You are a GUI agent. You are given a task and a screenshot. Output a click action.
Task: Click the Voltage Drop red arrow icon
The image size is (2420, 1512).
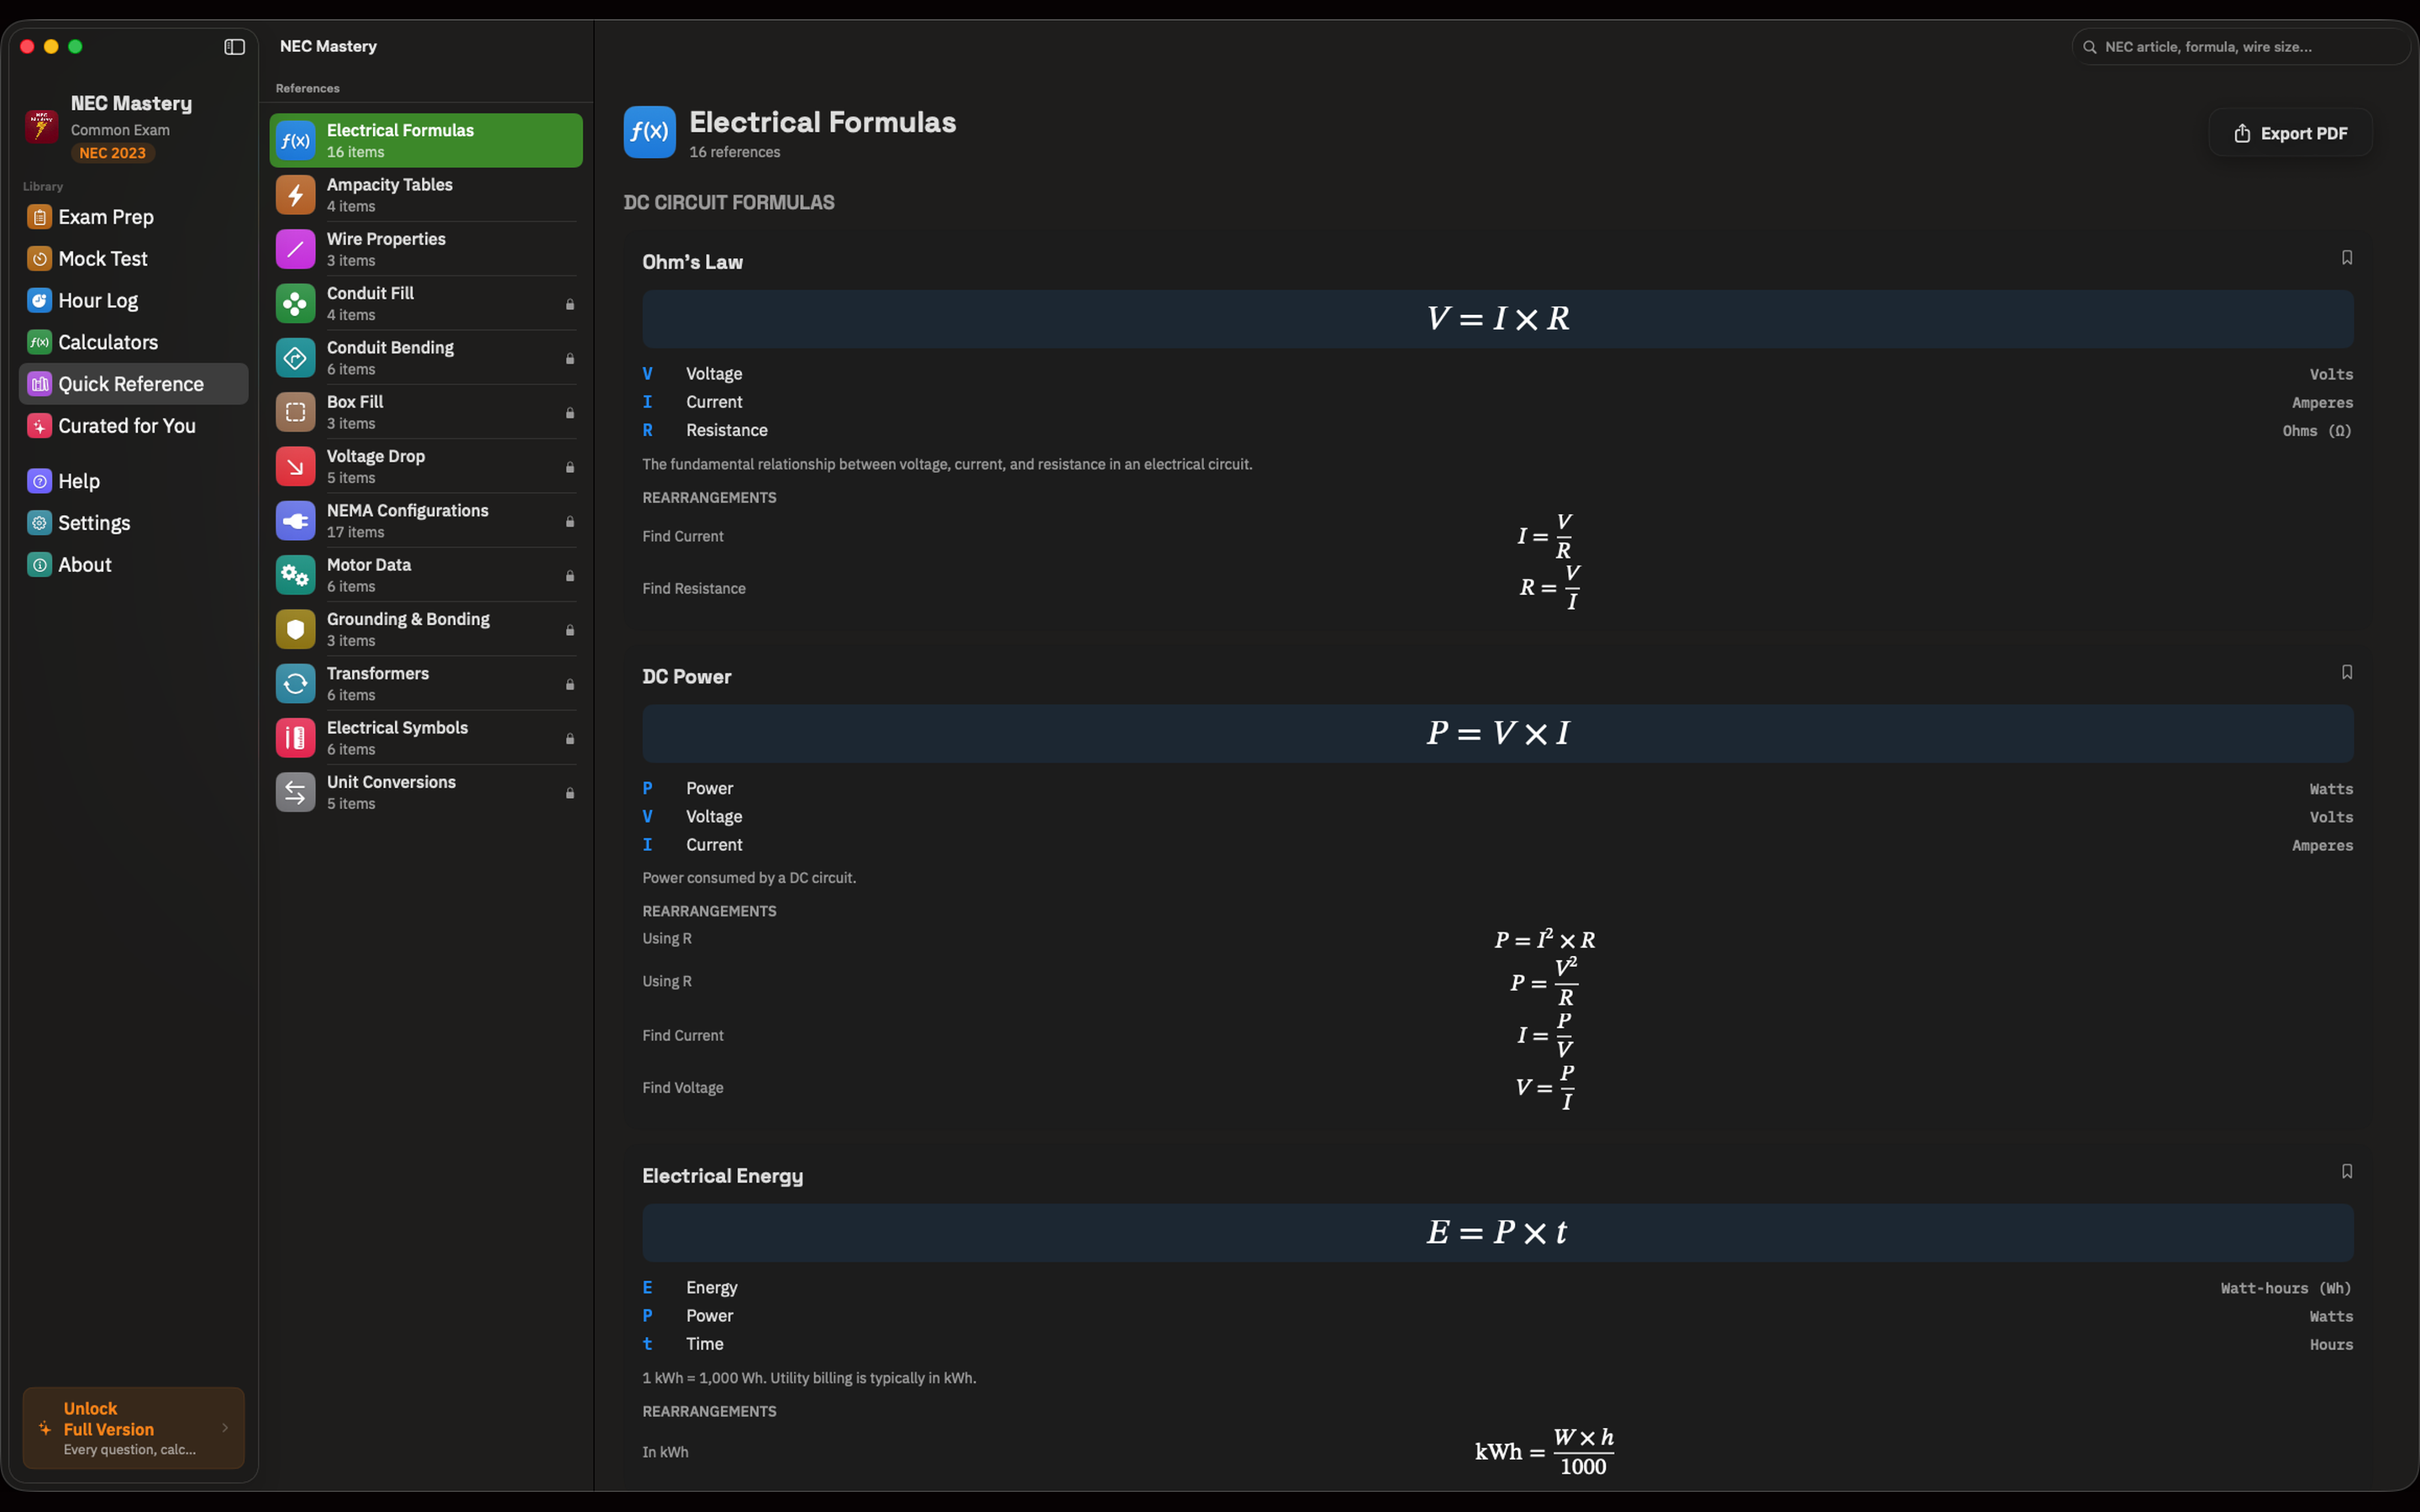click(295, 466)
